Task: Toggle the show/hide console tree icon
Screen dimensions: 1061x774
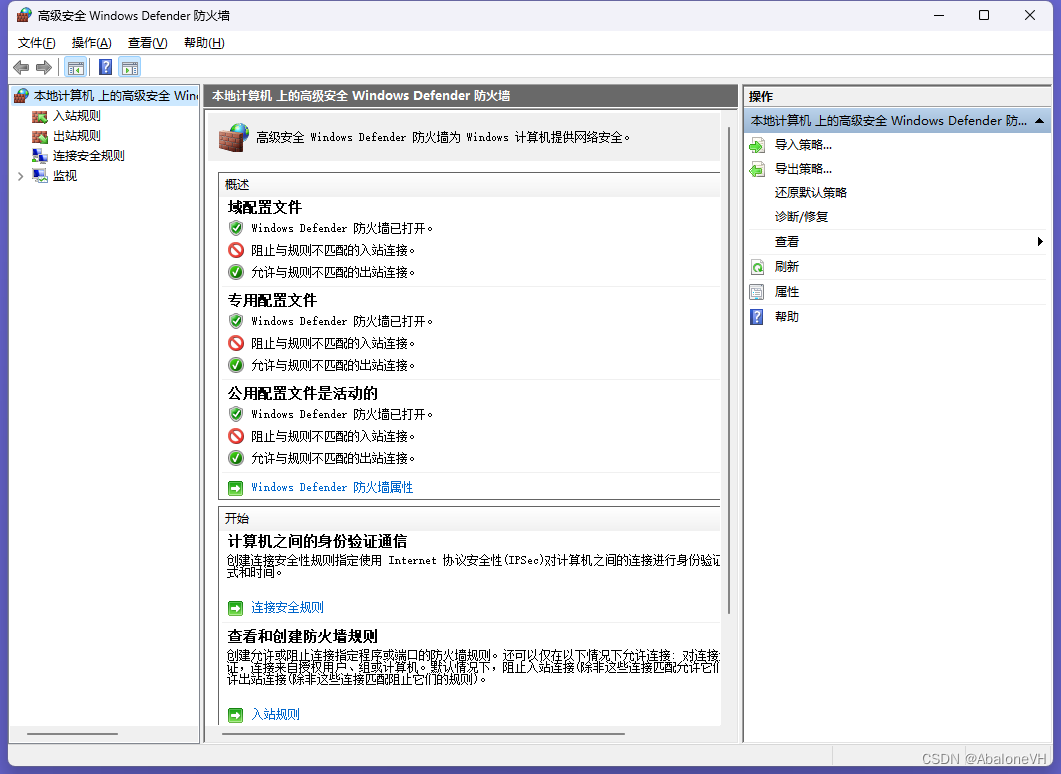Action: click(76, 68)
